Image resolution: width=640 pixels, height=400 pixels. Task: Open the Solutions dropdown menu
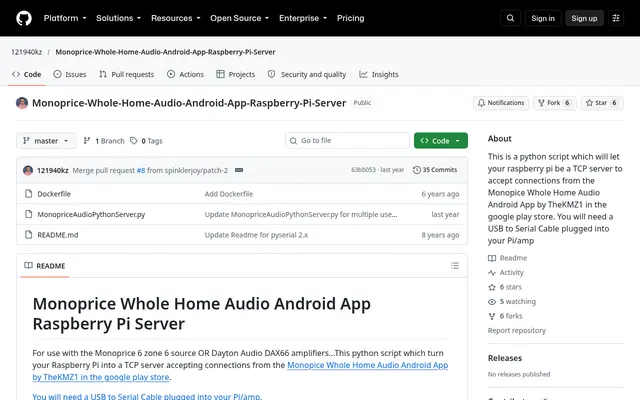[118, 18]
